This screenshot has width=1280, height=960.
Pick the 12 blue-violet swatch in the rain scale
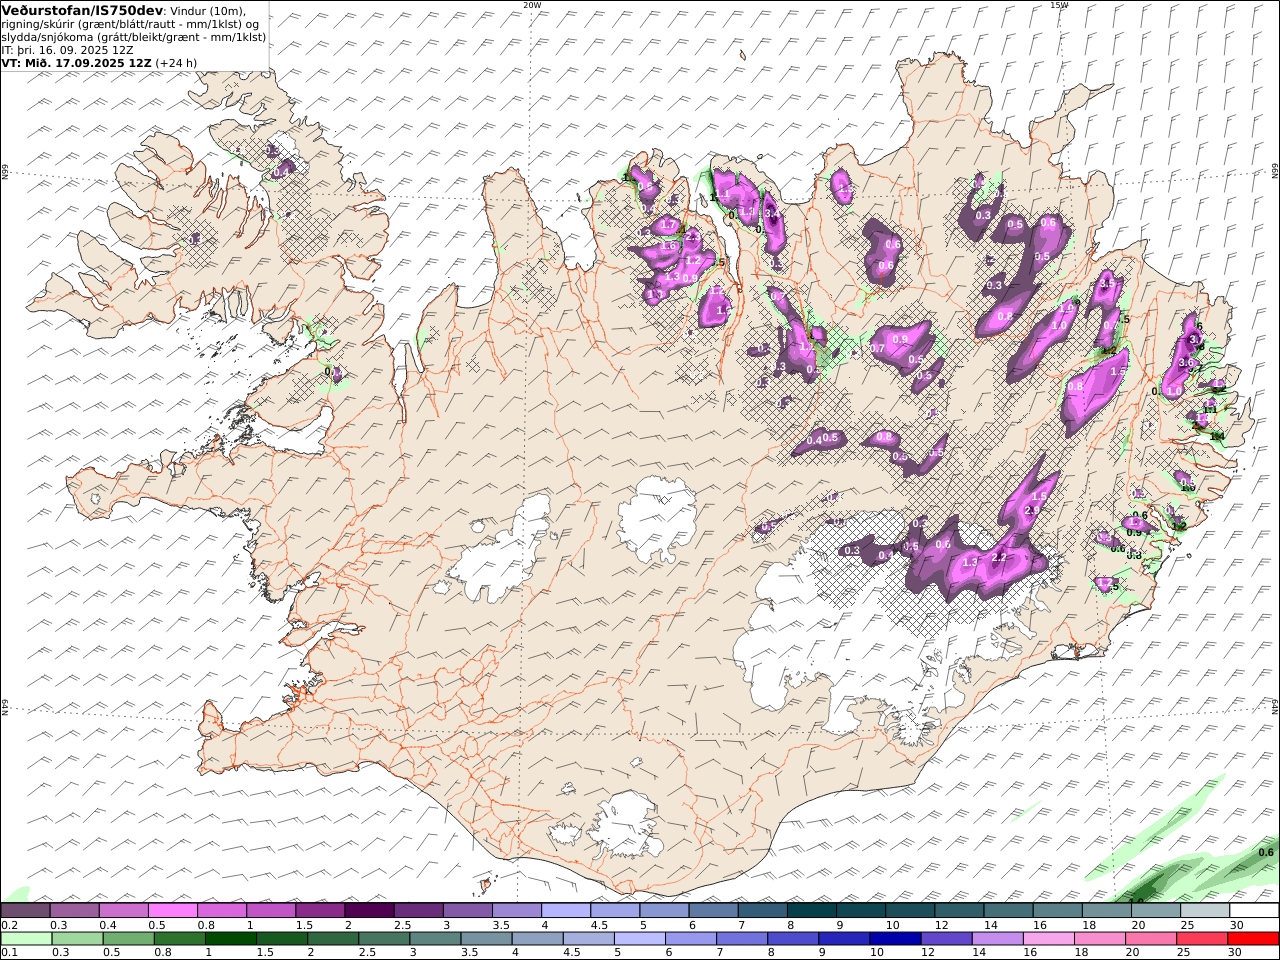[945, 939]
